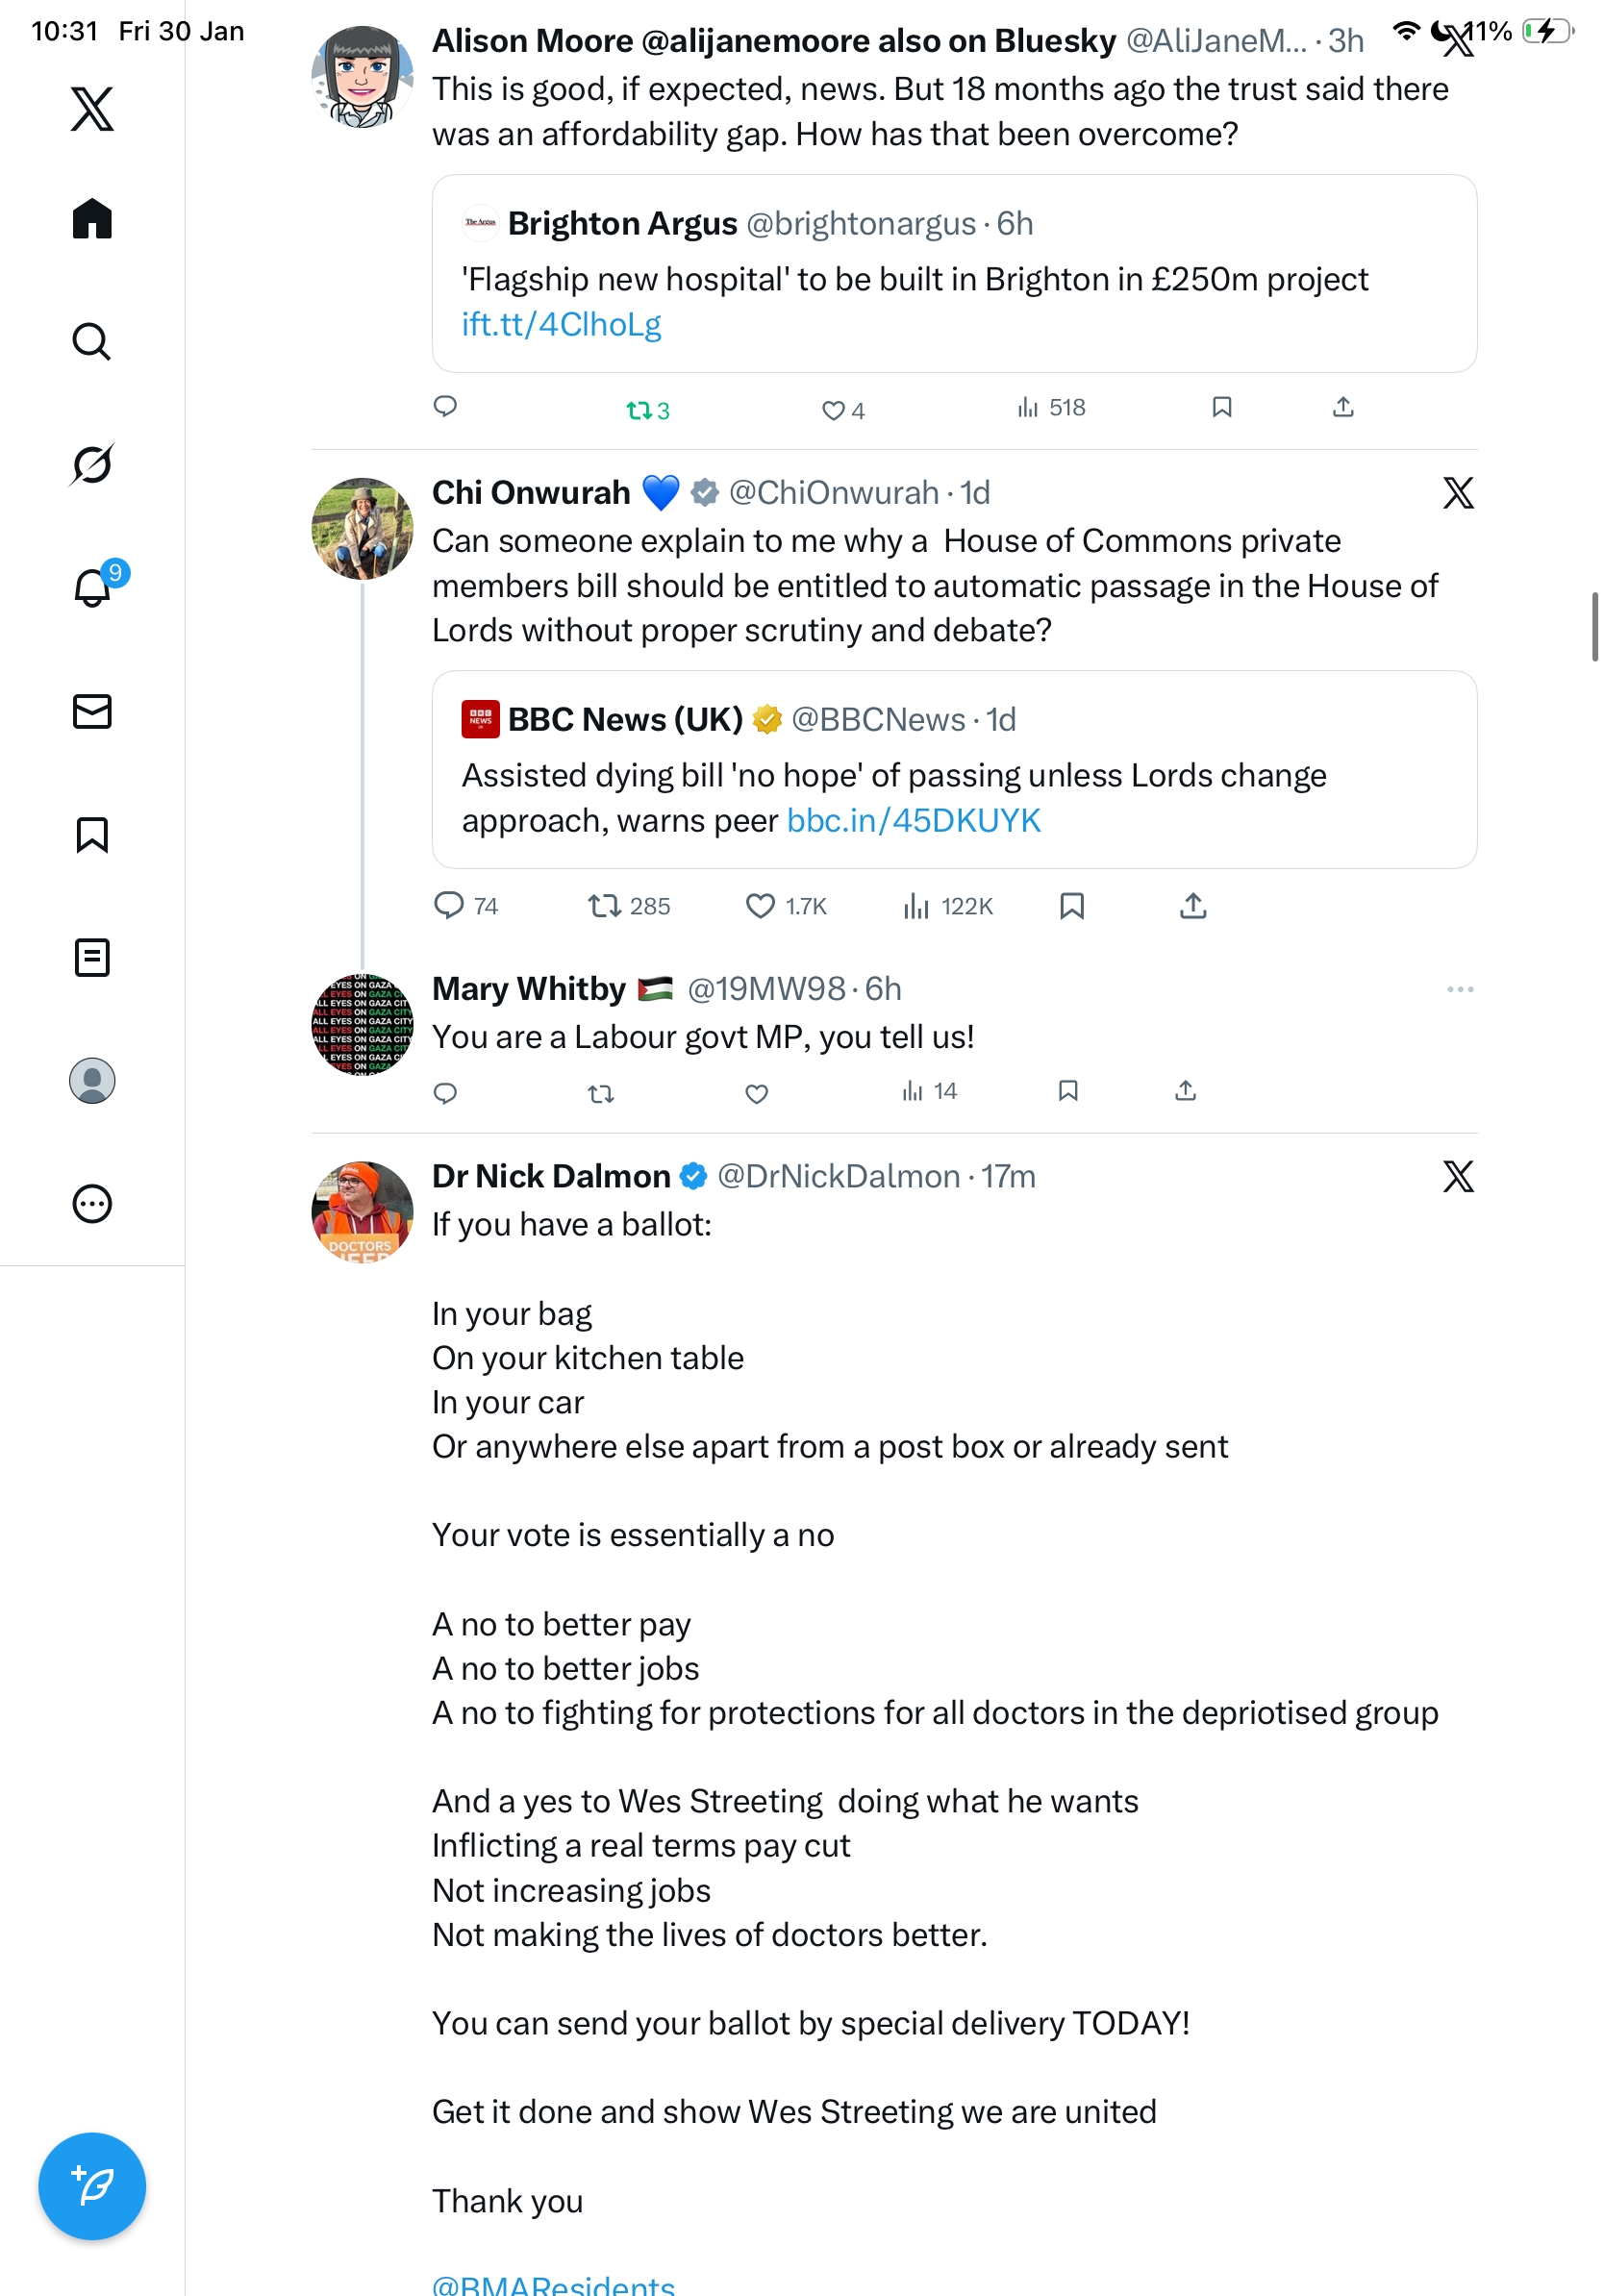The width and height of the screenshot is (1604, 2296).
Task: Open more options on Mary Whitby's reply
Action: pos(1459,989)
